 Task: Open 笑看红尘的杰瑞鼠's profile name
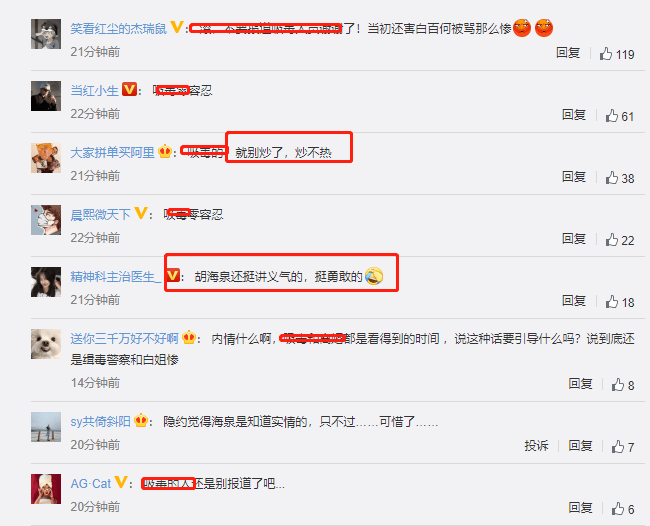coord(119,29)
